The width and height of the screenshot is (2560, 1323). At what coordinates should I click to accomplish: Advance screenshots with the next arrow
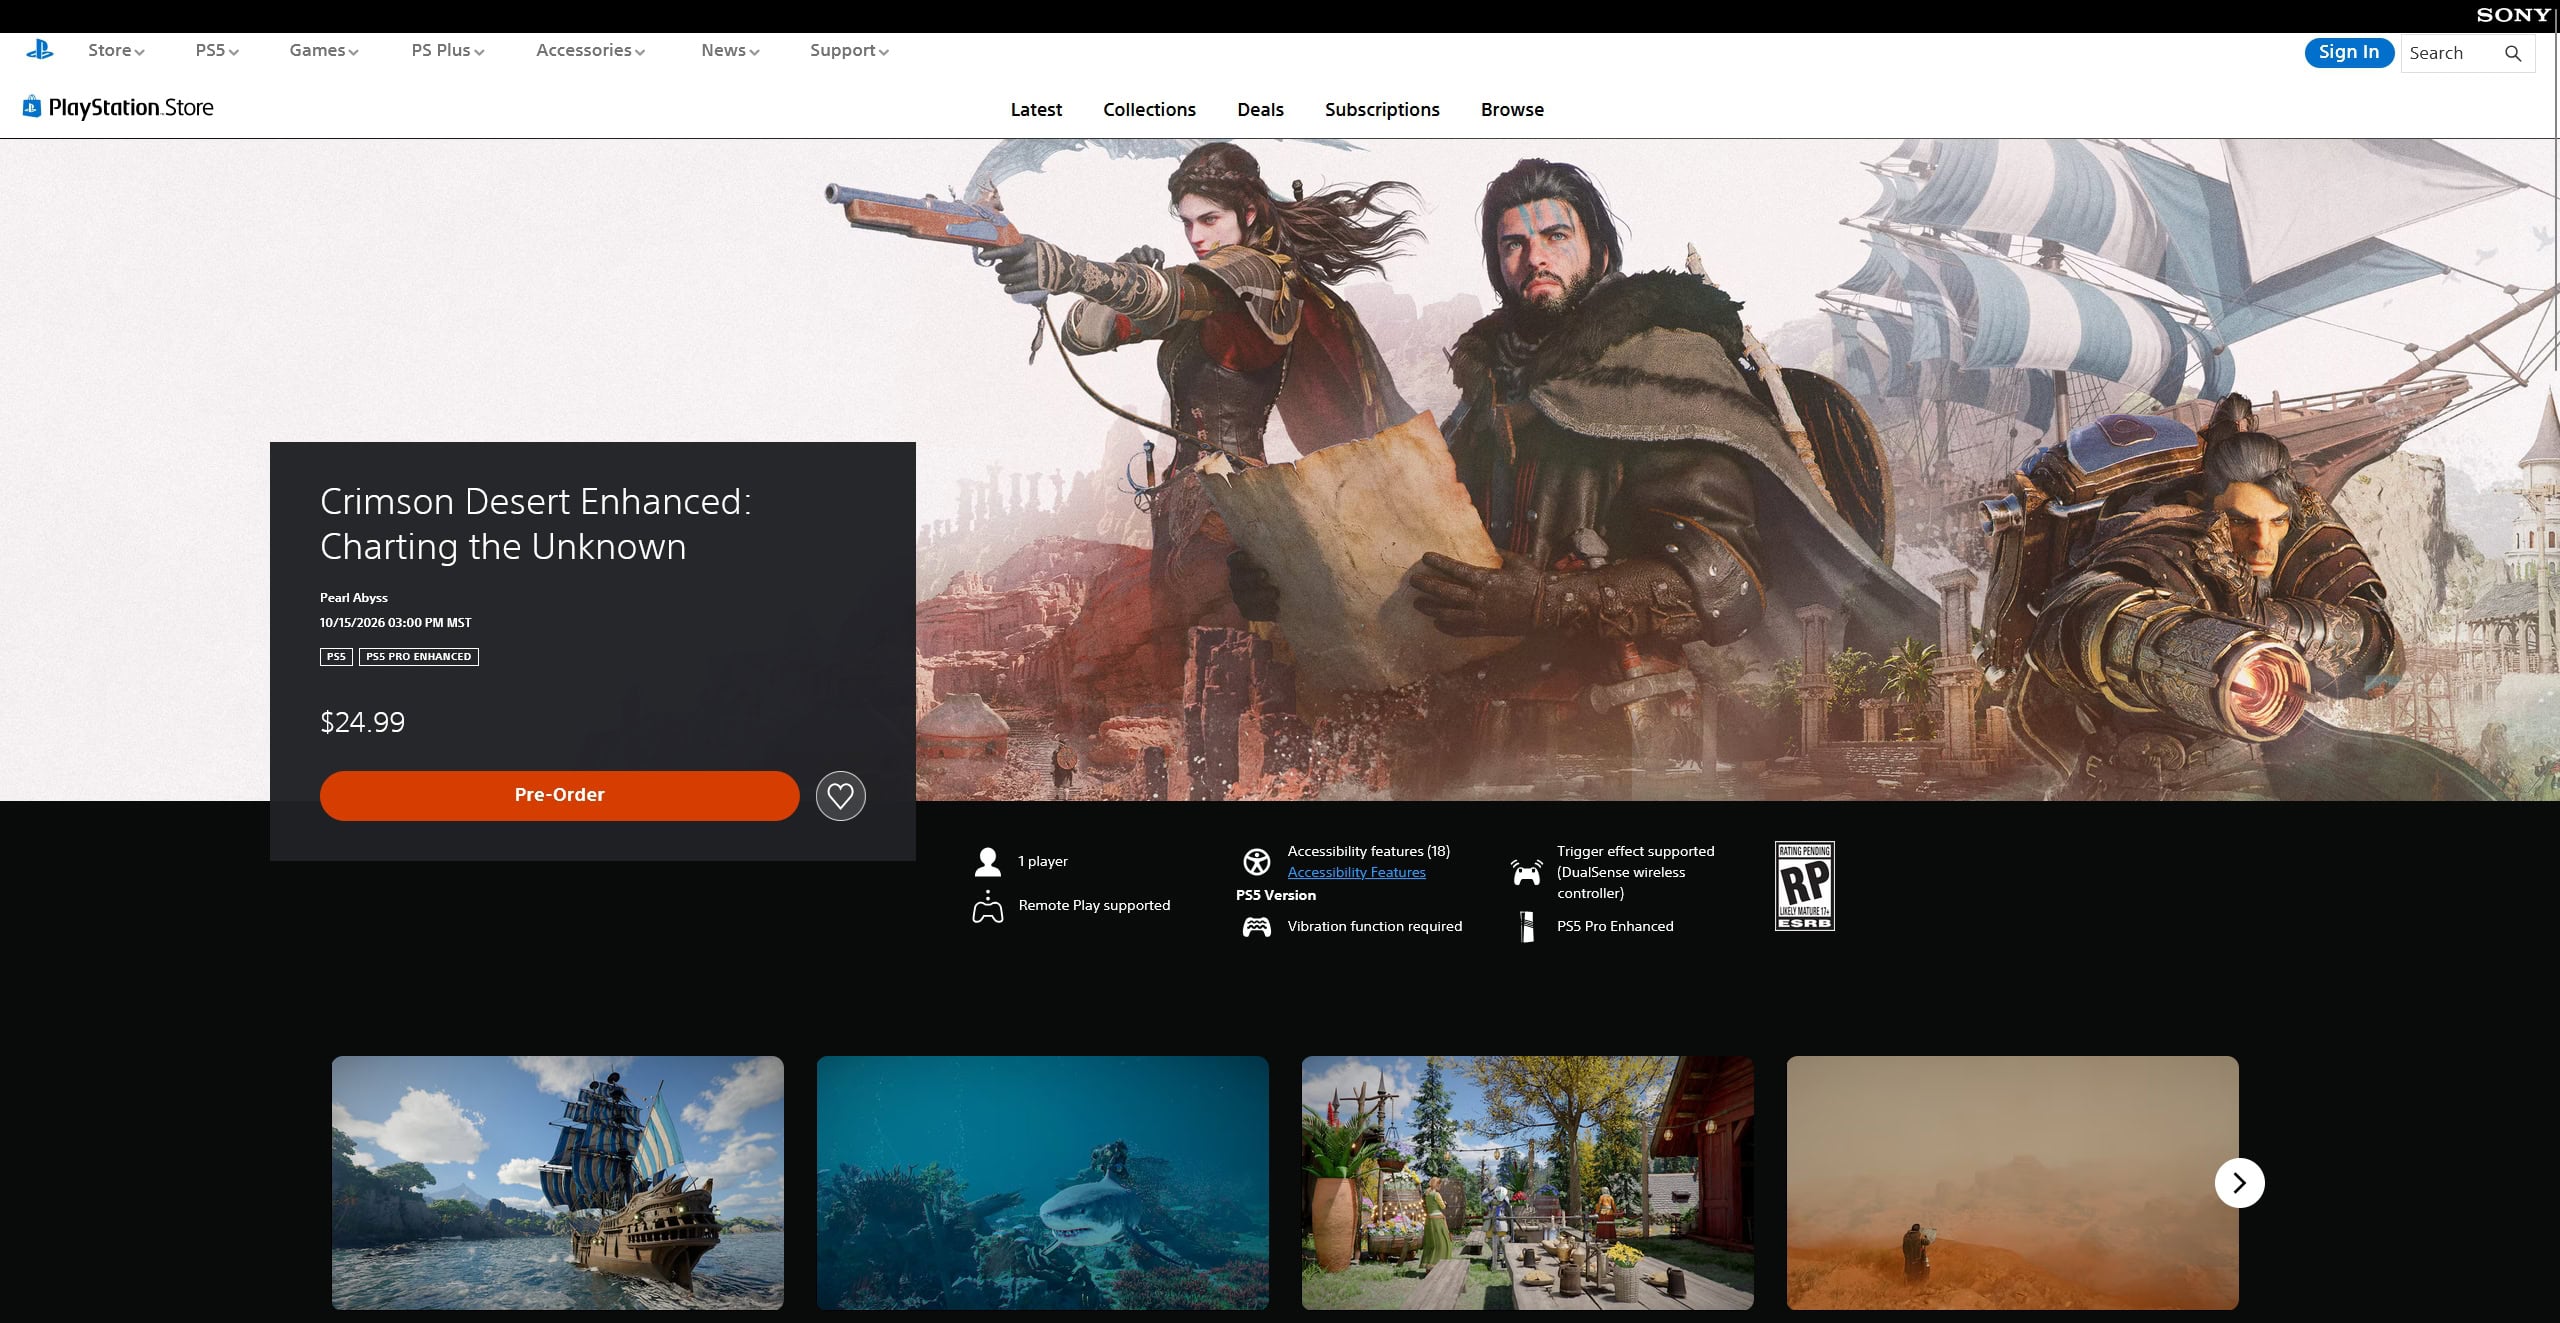point(2239,1183)
